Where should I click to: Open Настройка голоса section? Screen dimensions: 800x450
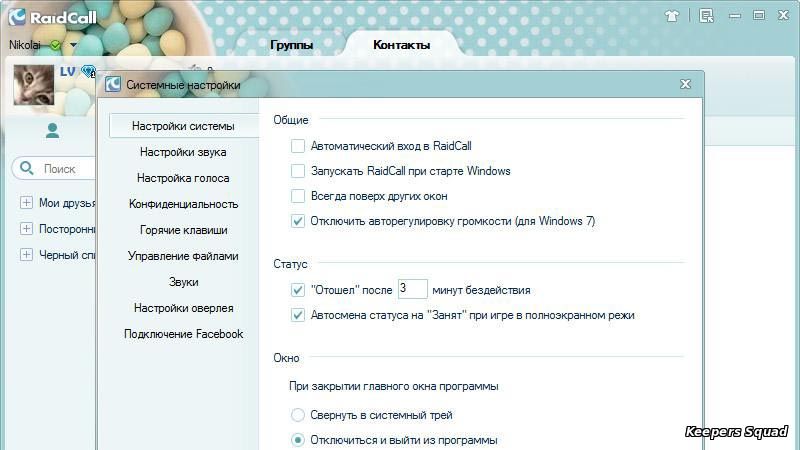click(183, 178)
